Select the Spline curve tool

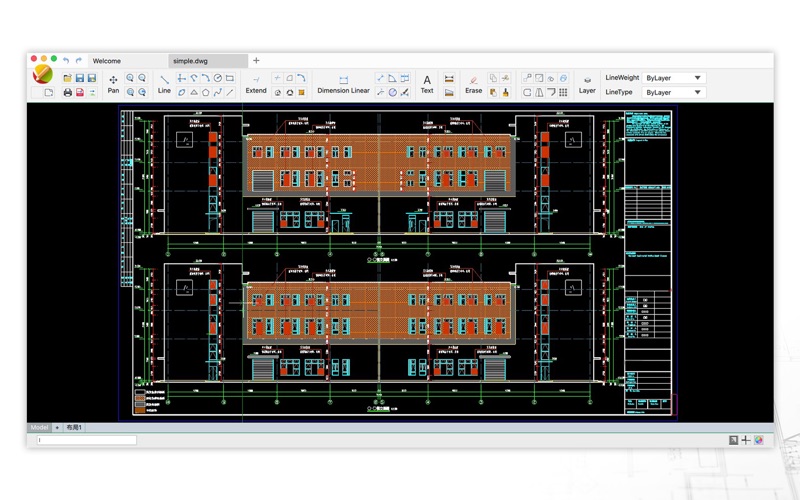(x=218, y=92)
